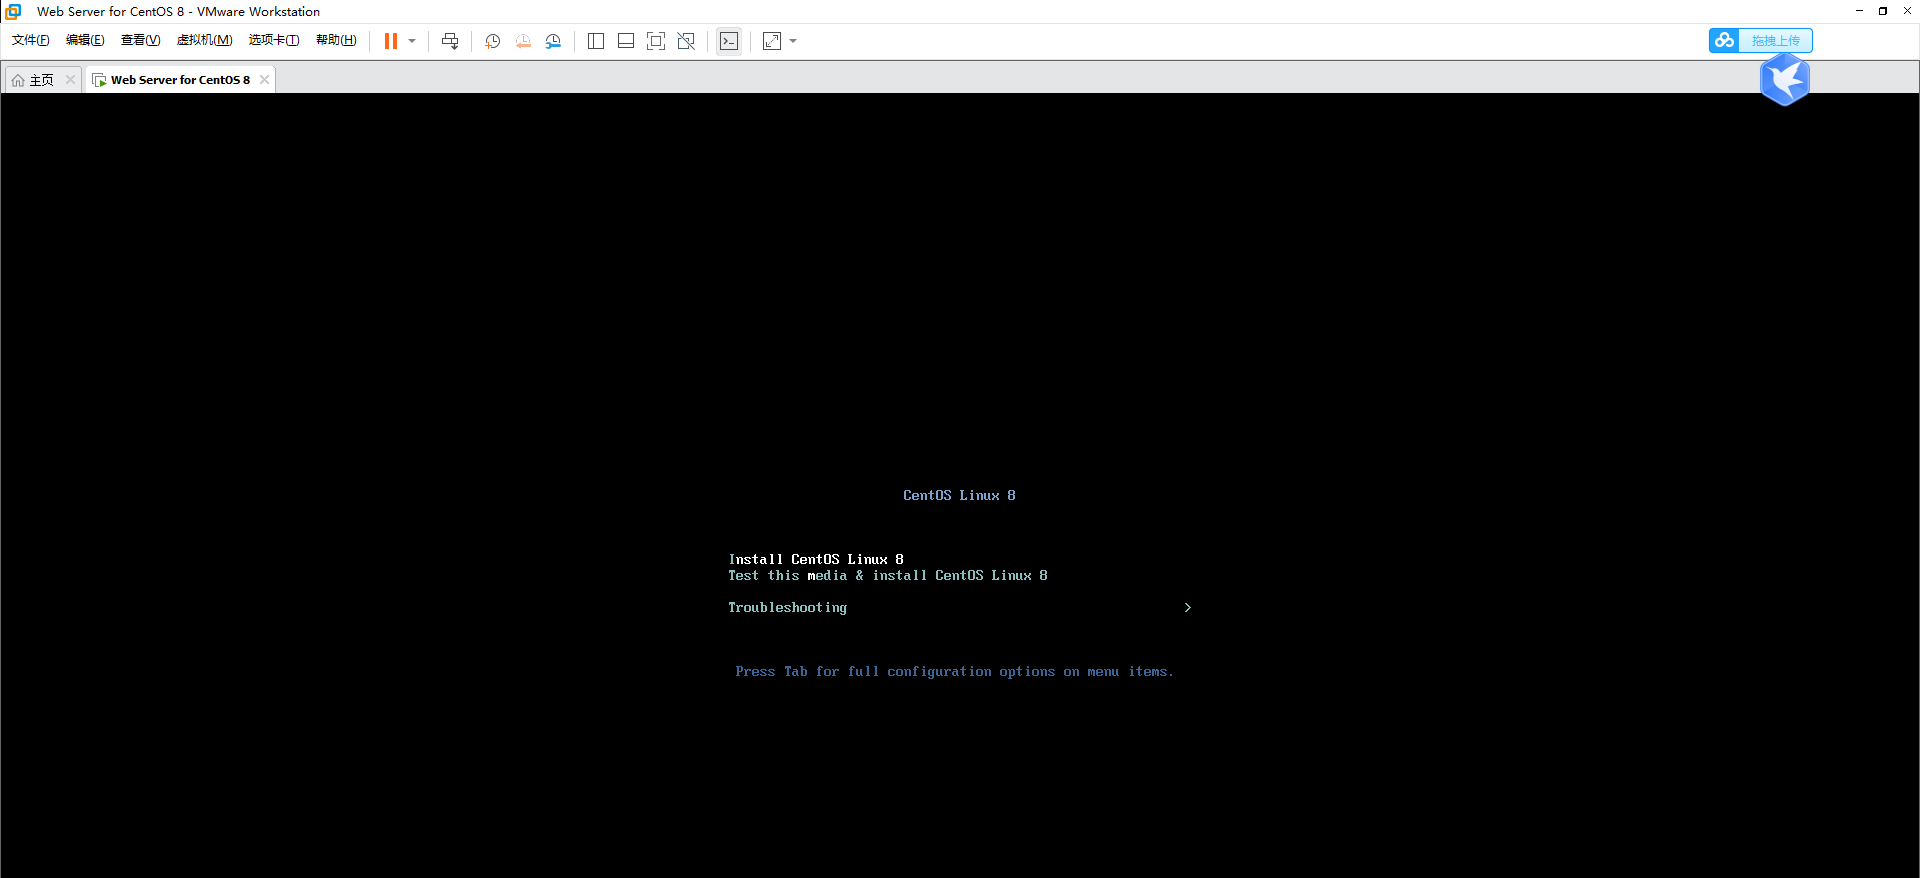Restore down the VMware window
Image resolution: width=1920 pixels, height=878 pixels.
[x=1883, y=11]
